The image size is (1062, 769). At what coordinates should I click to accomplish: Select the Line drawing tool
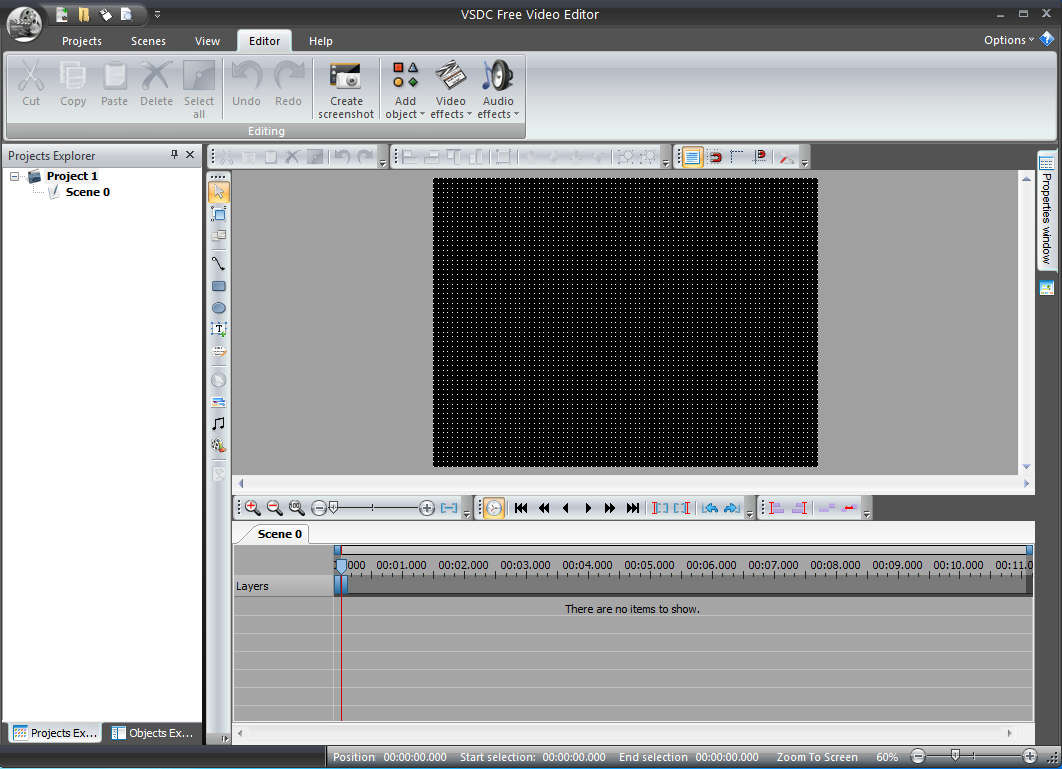coord(219,263)
